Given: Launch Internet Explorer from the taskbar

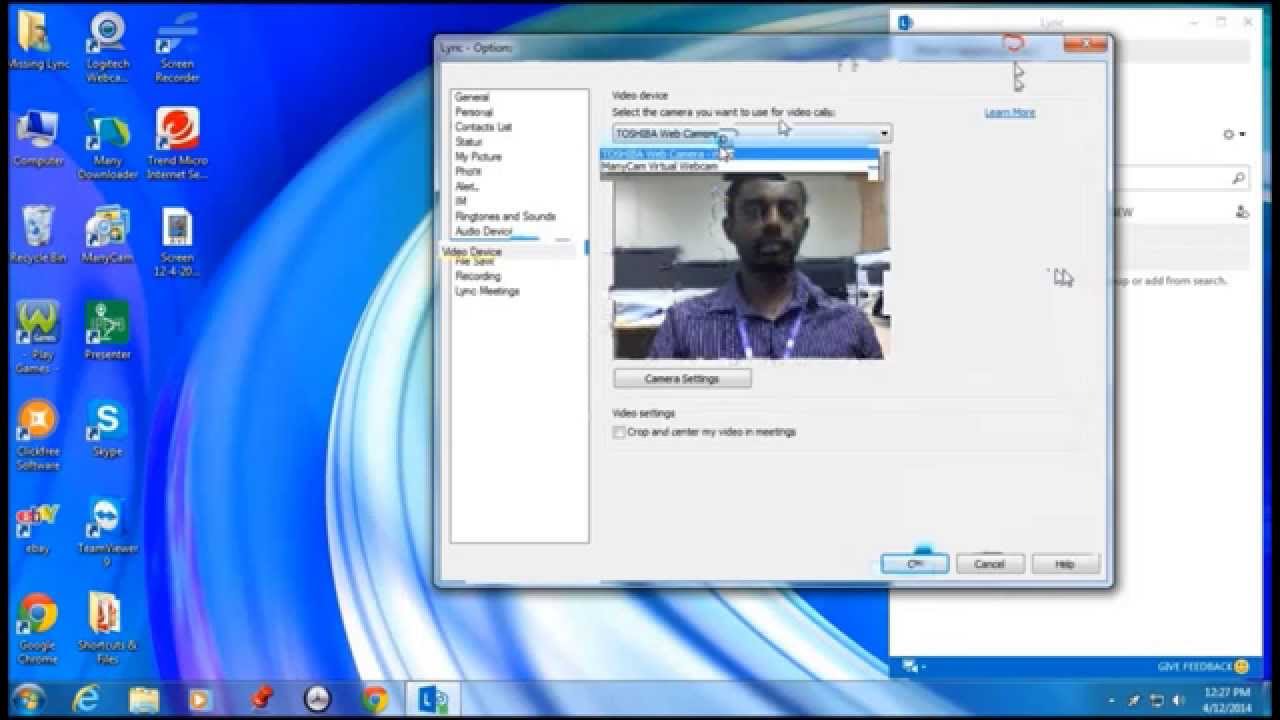Looking at the screenshot, I should (87, 698).
